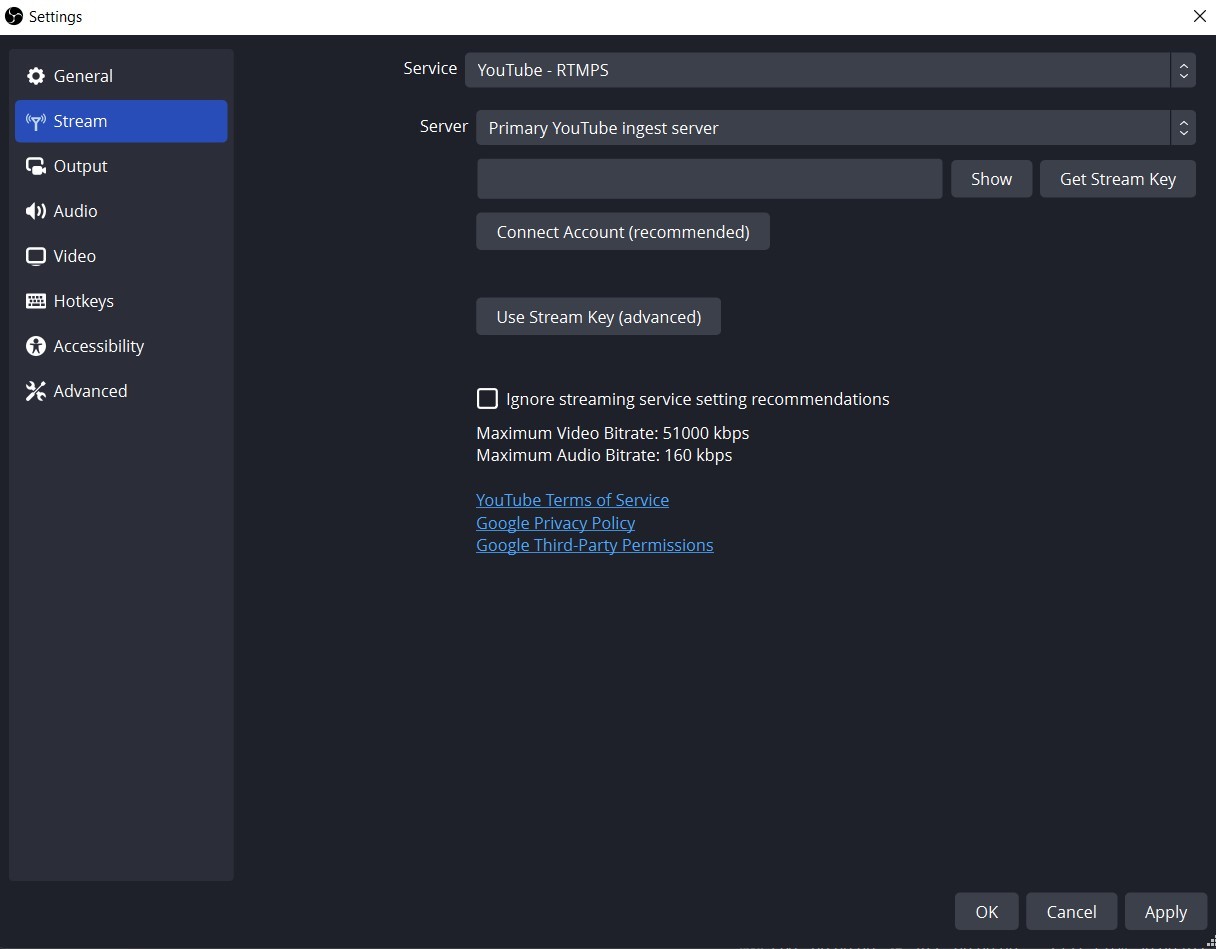Switch to the Output settings tab

(121, 166)
